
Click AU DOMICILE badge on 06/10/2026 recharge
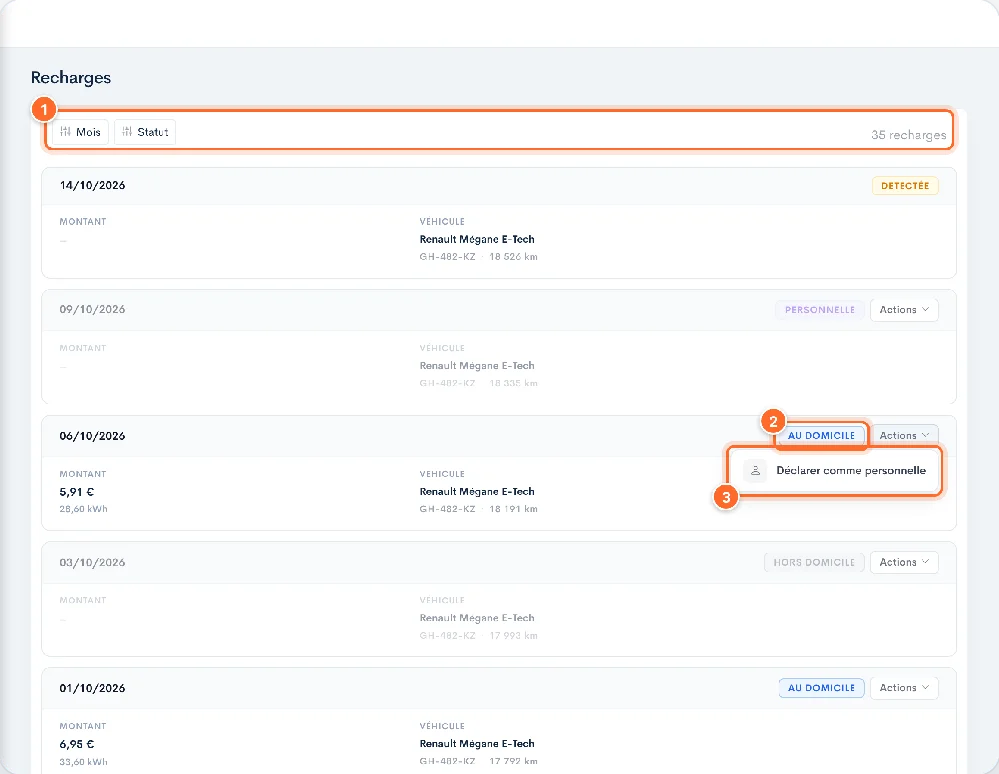(x=821, y=436)
